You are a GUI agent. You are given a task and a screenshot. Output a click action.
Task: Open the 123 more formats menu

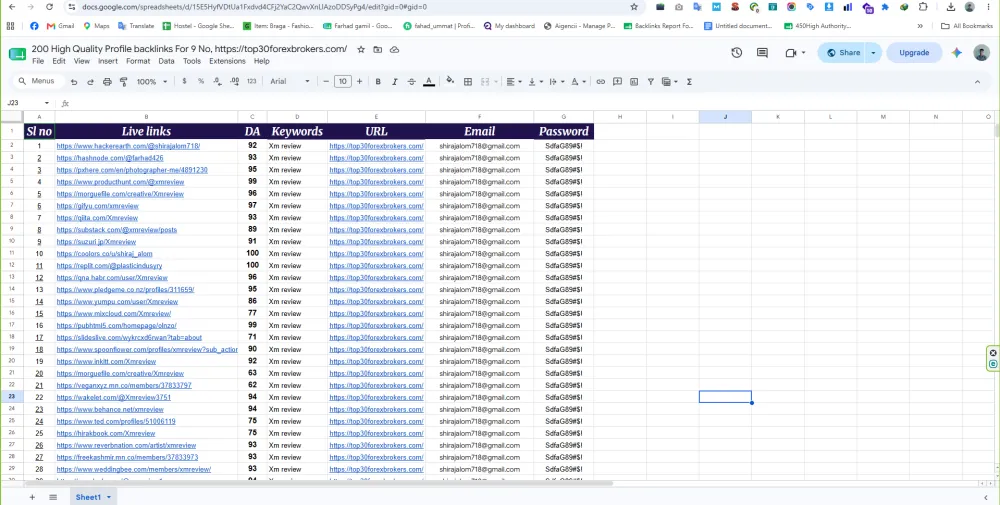click(x=252, y=82)
